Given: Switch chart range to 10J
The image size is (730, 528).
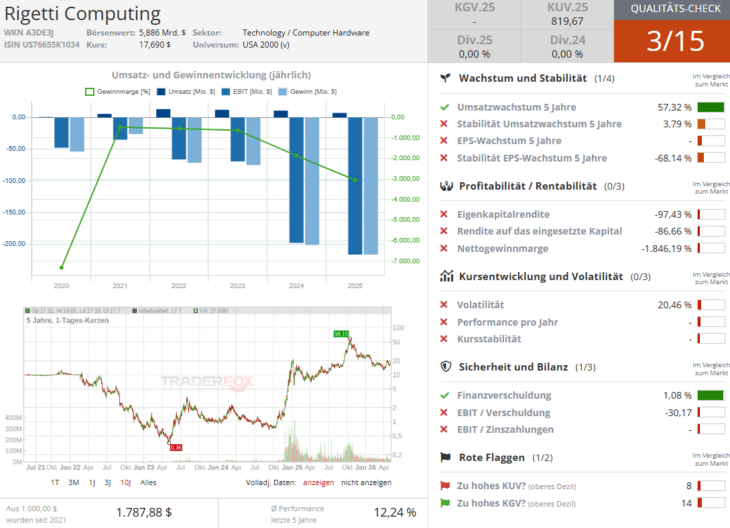Looking at the screenshot, I should (125, 482).
